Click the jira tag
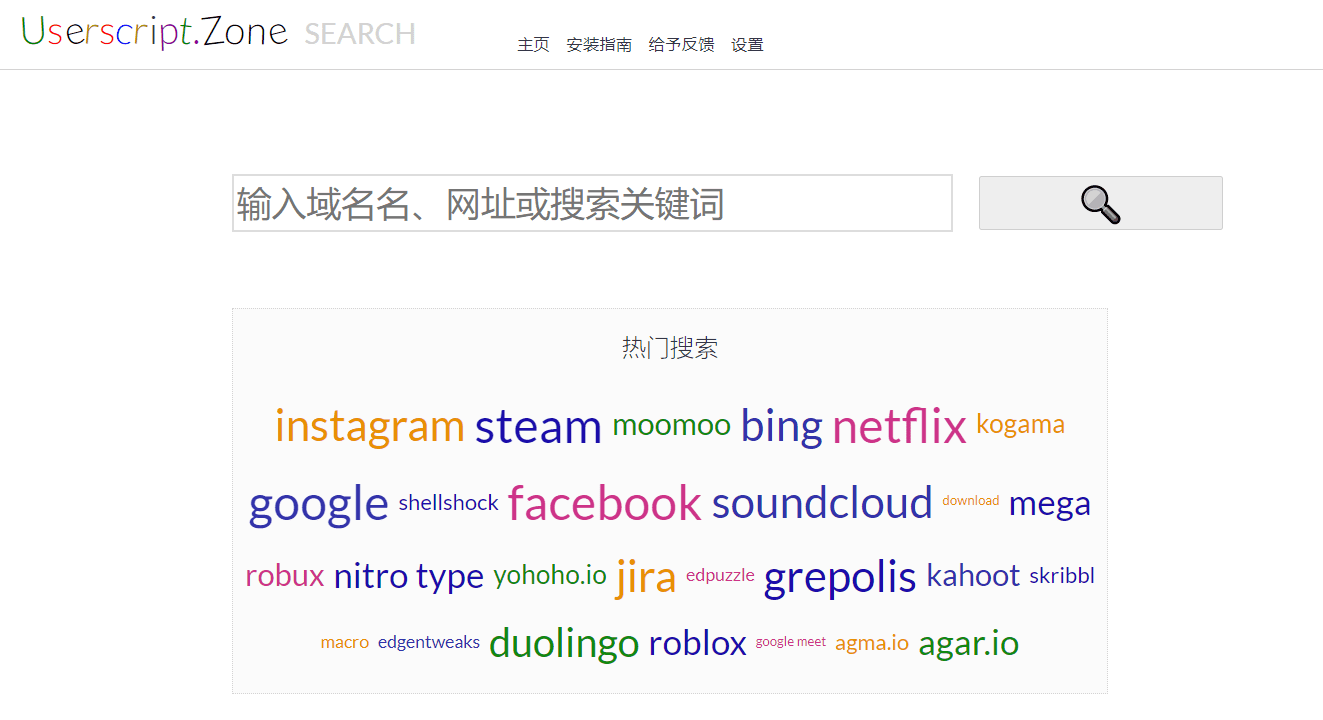 pos(646,577)
